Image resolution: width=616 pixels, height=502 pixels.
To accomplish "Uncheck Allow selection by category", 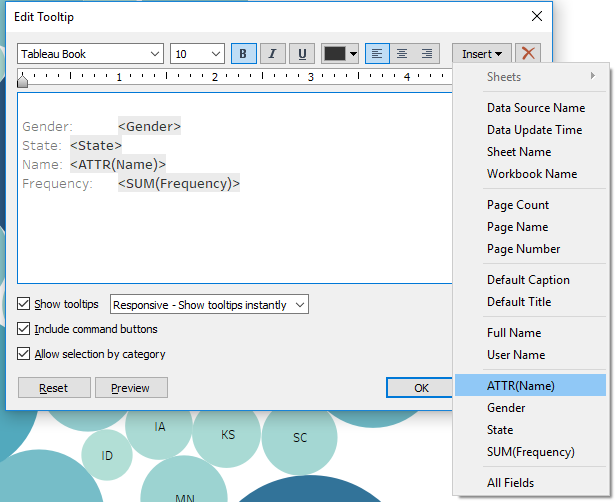I will point(23,354).
